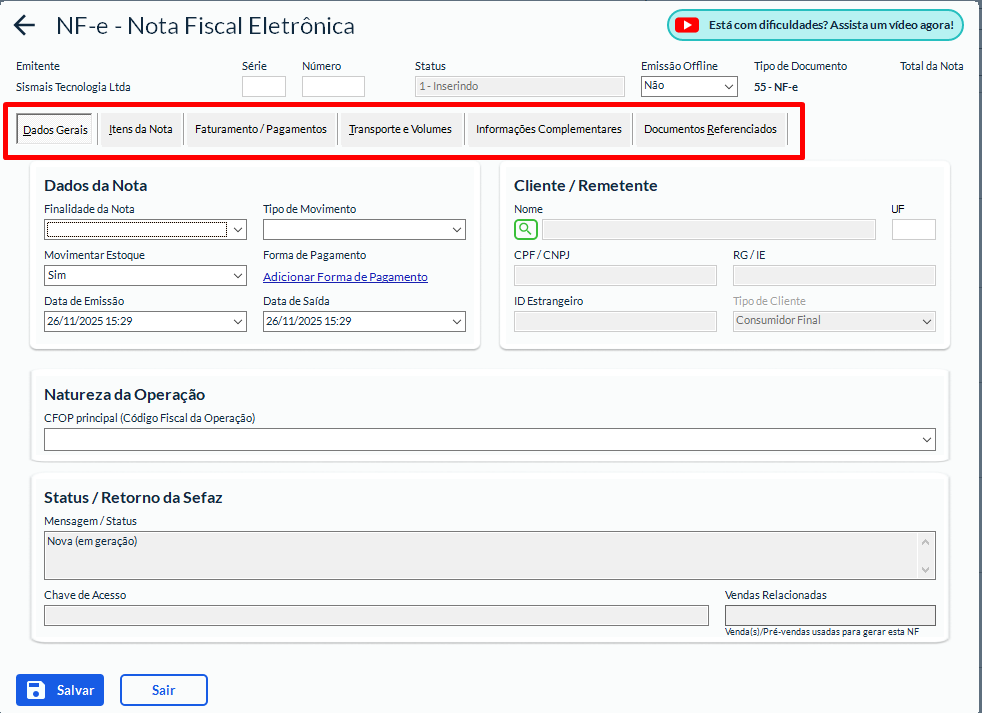Open the Documentos Referenciados tab
Viewport: 982px width, 713px height.
(x=710, y=129)
